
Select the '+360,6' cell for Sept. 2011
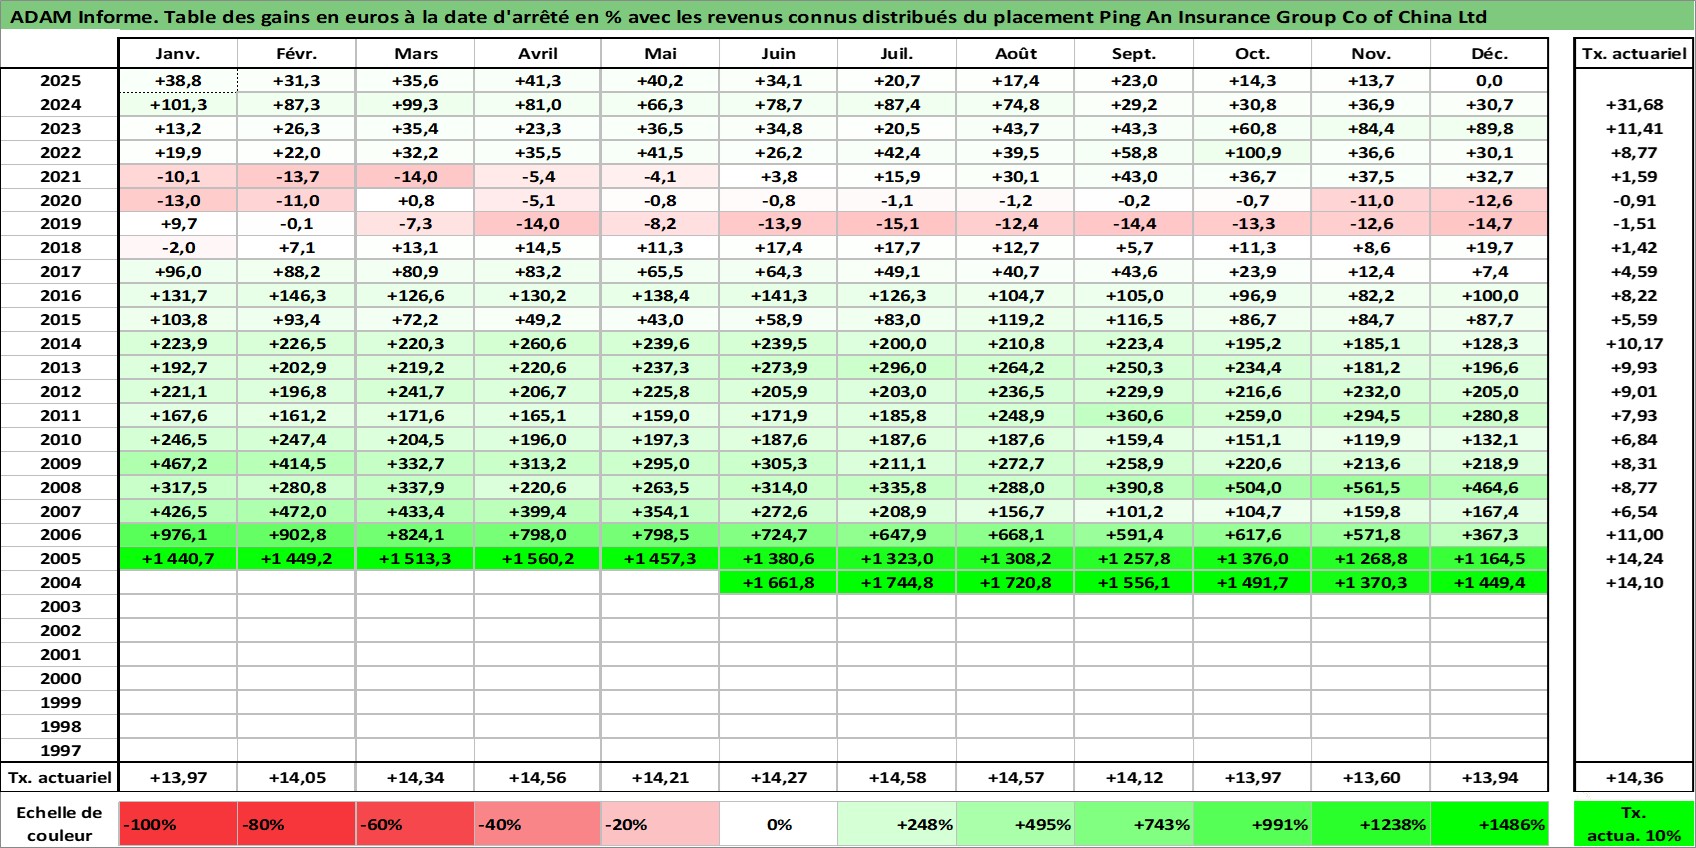coord(1134,415)
